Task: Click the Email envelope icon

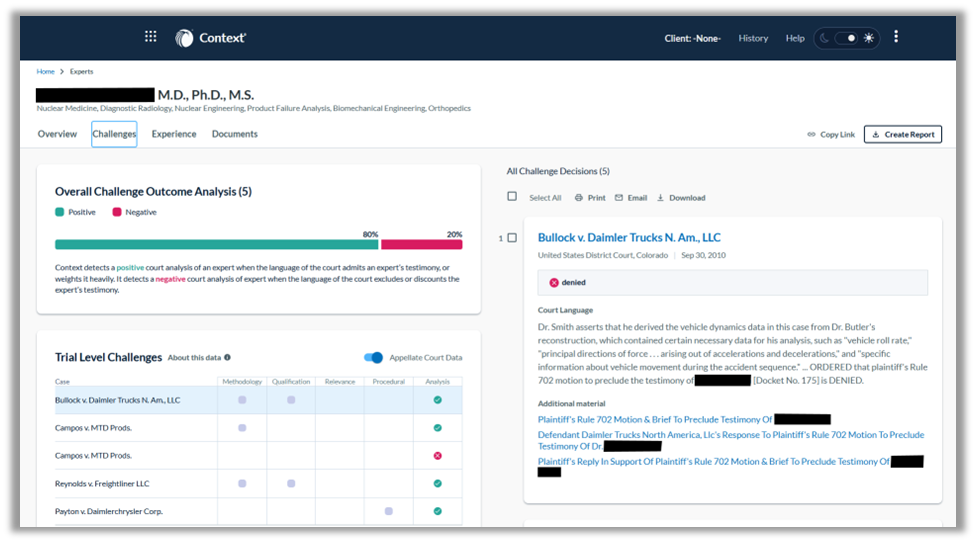Action: click(x=619, y=198)
